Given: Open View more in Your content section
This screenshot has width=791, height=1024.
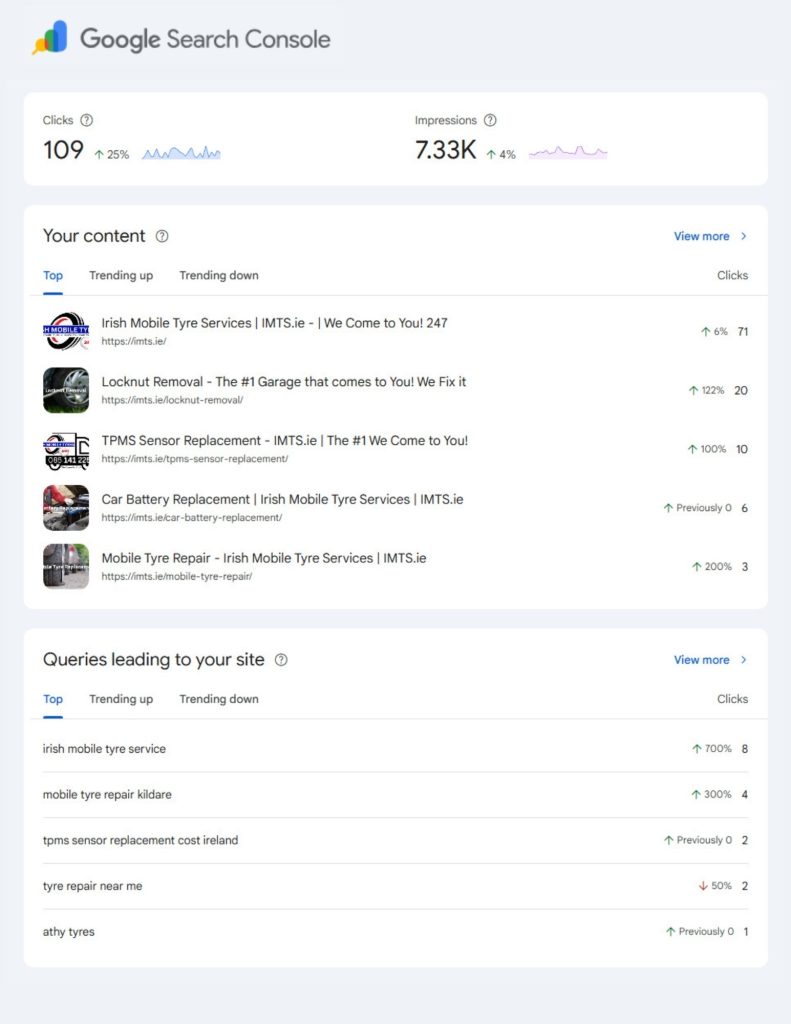Looking at the screenshot, I should [709, 236].
